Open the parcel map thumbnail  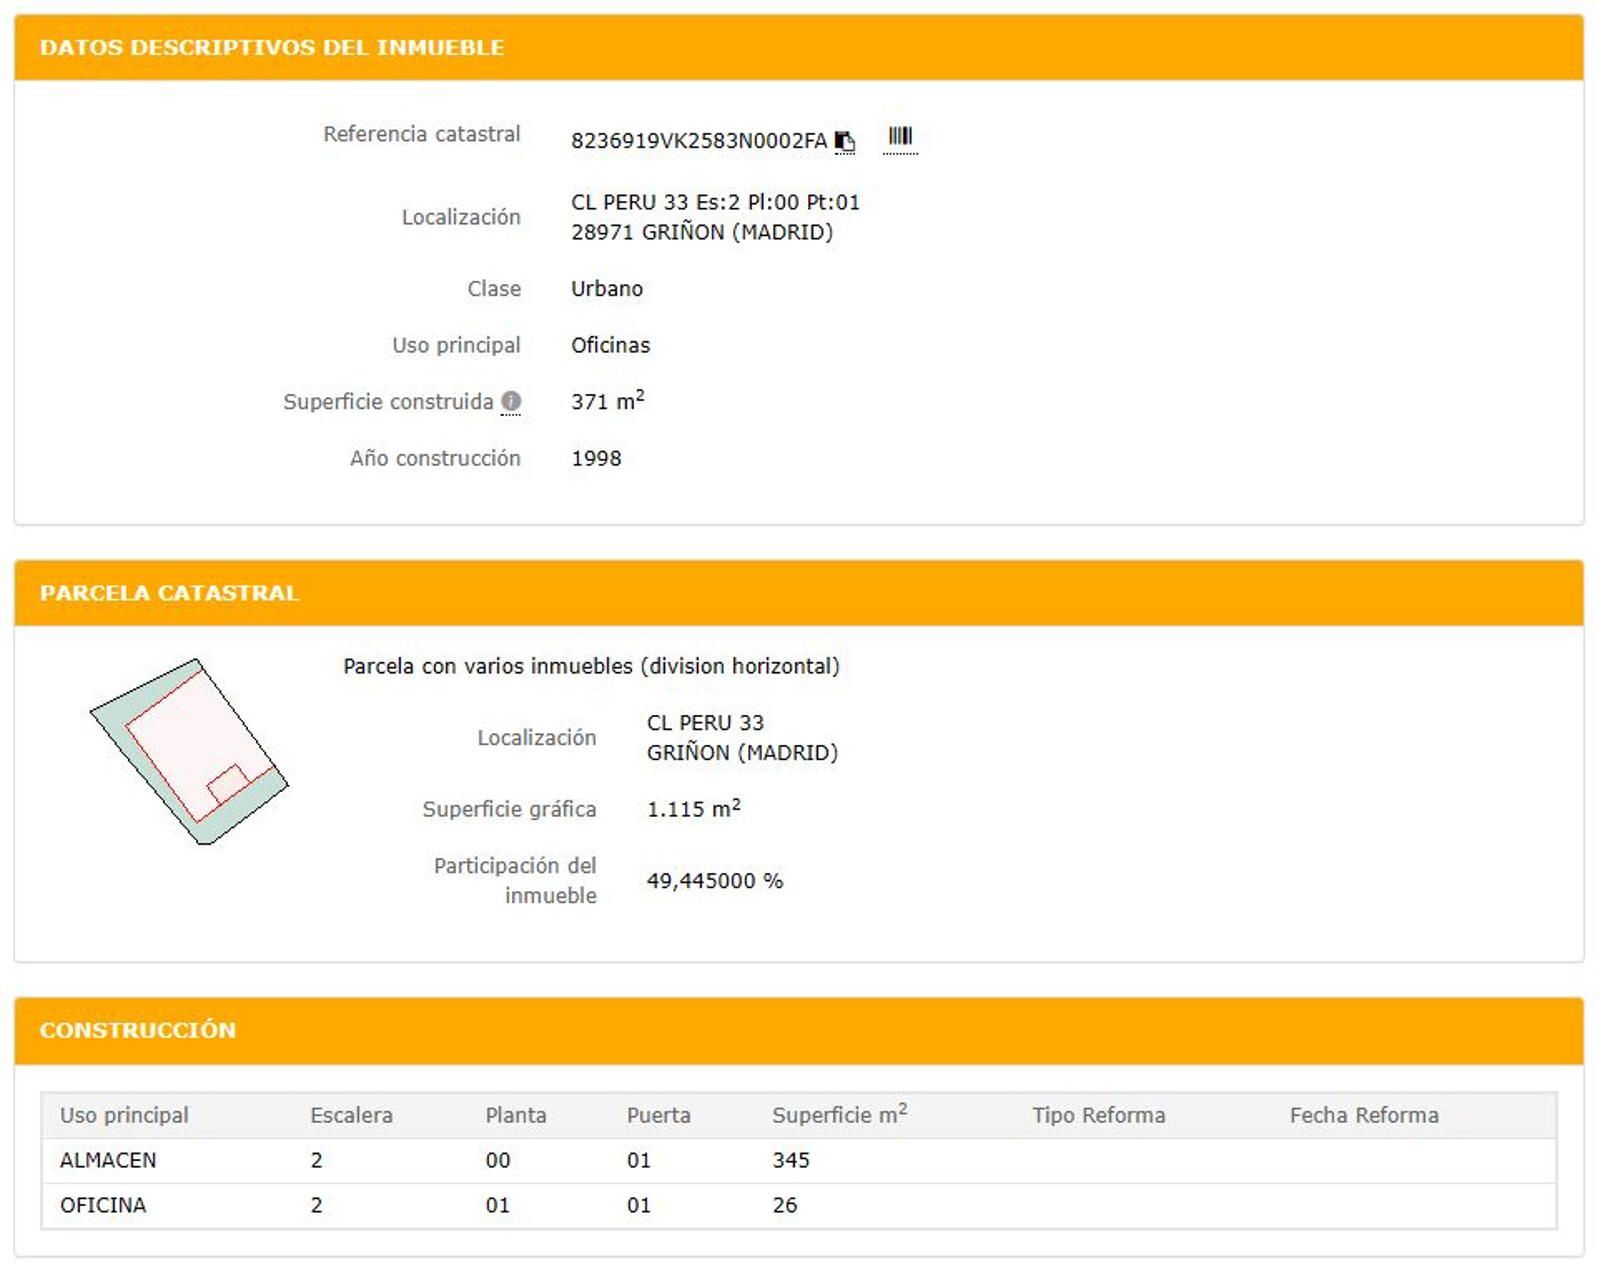[189, 751]
